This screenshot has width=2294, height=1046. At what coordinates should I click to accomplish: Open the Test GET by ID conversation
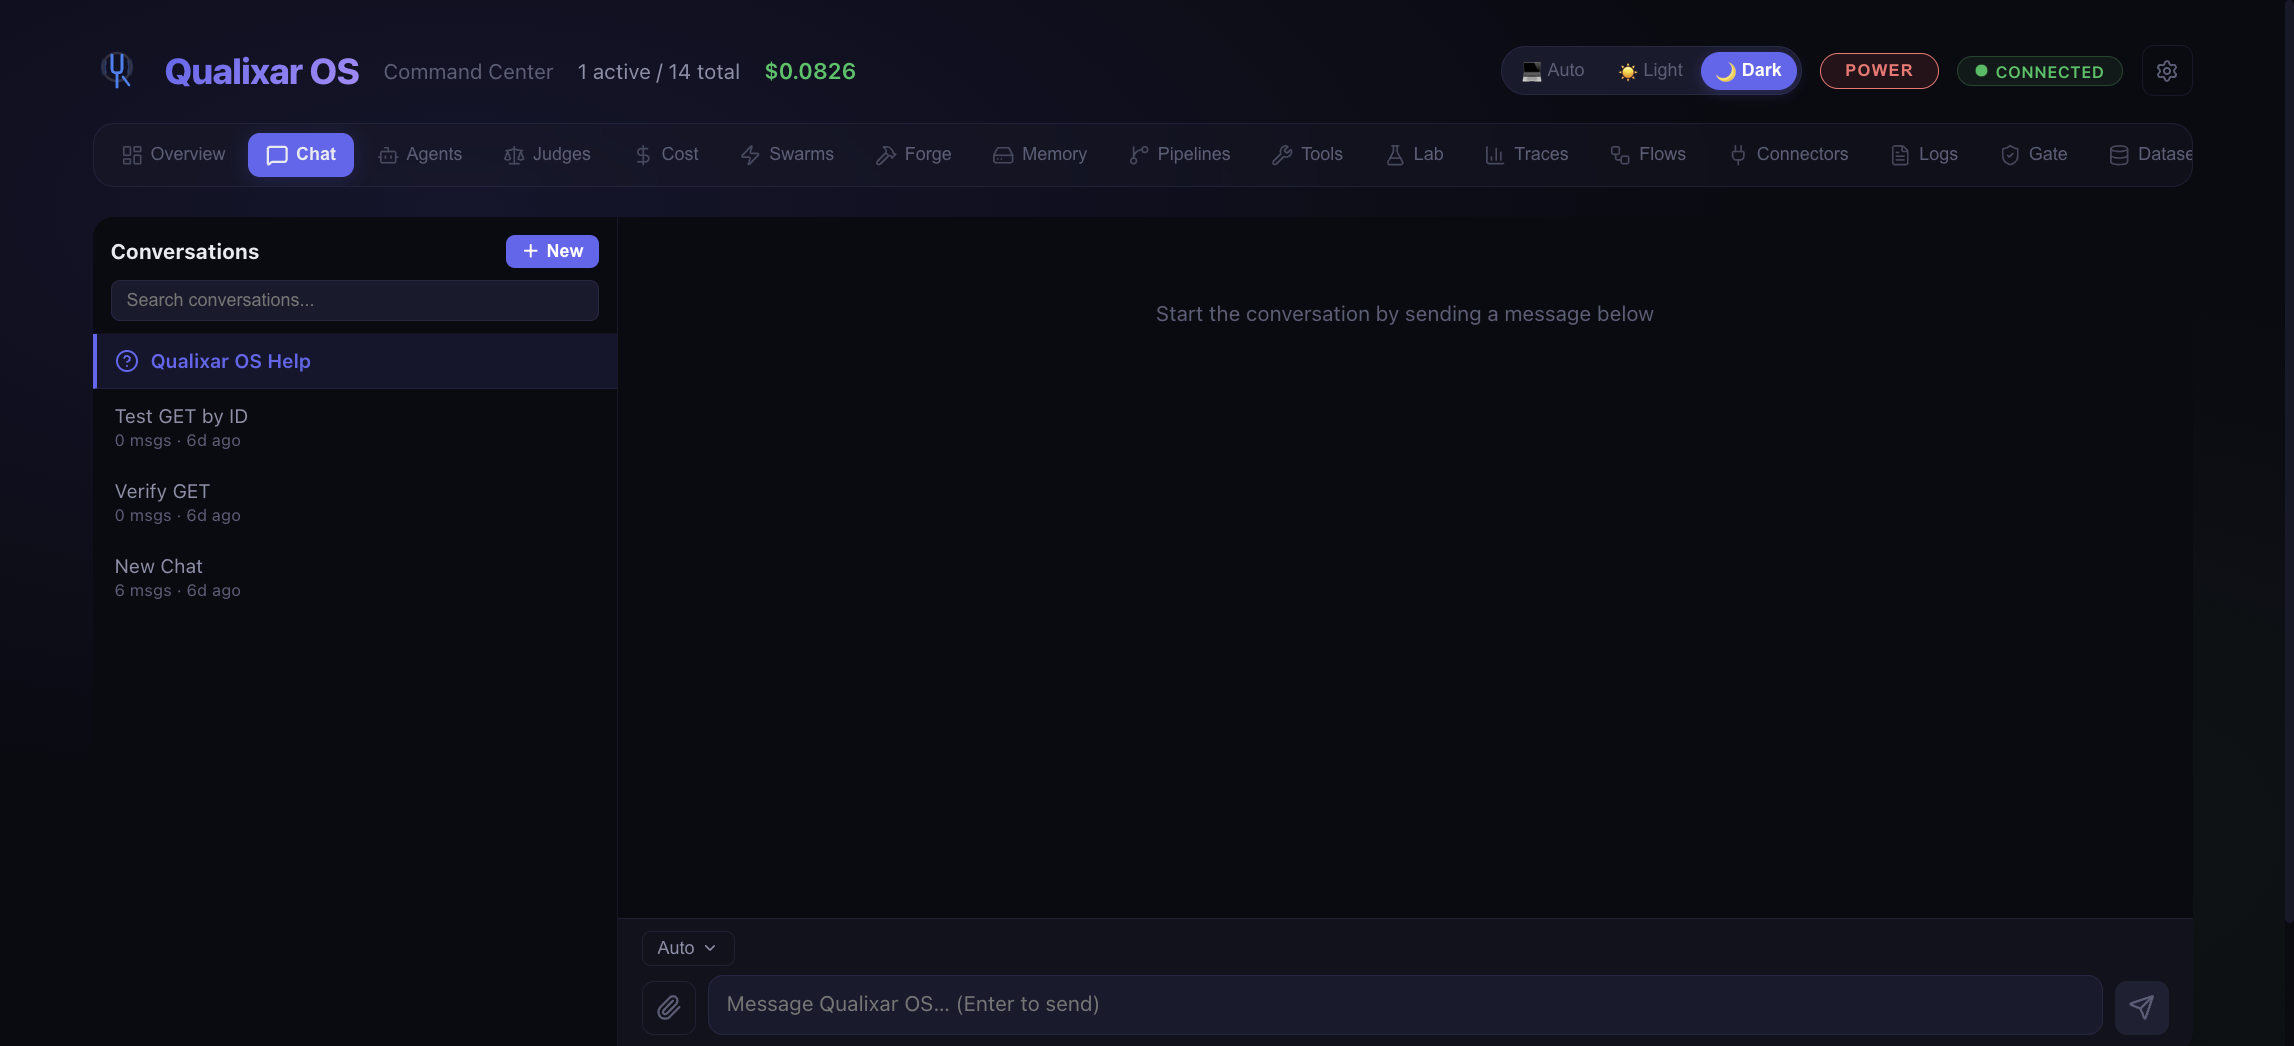(355, 427)
